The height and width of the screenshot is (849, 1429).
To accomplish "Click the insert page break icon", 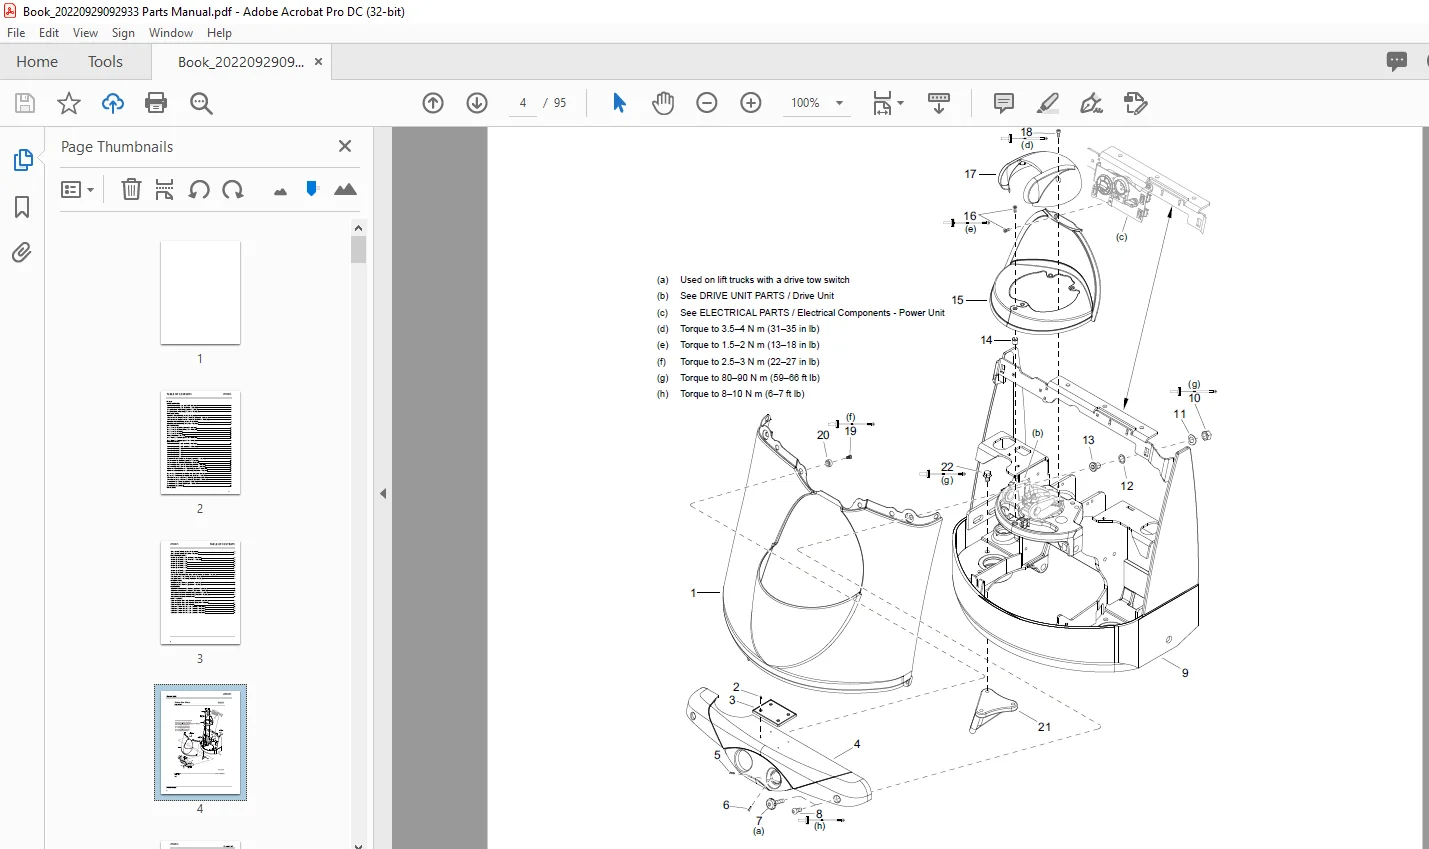I will pos(165,189).
